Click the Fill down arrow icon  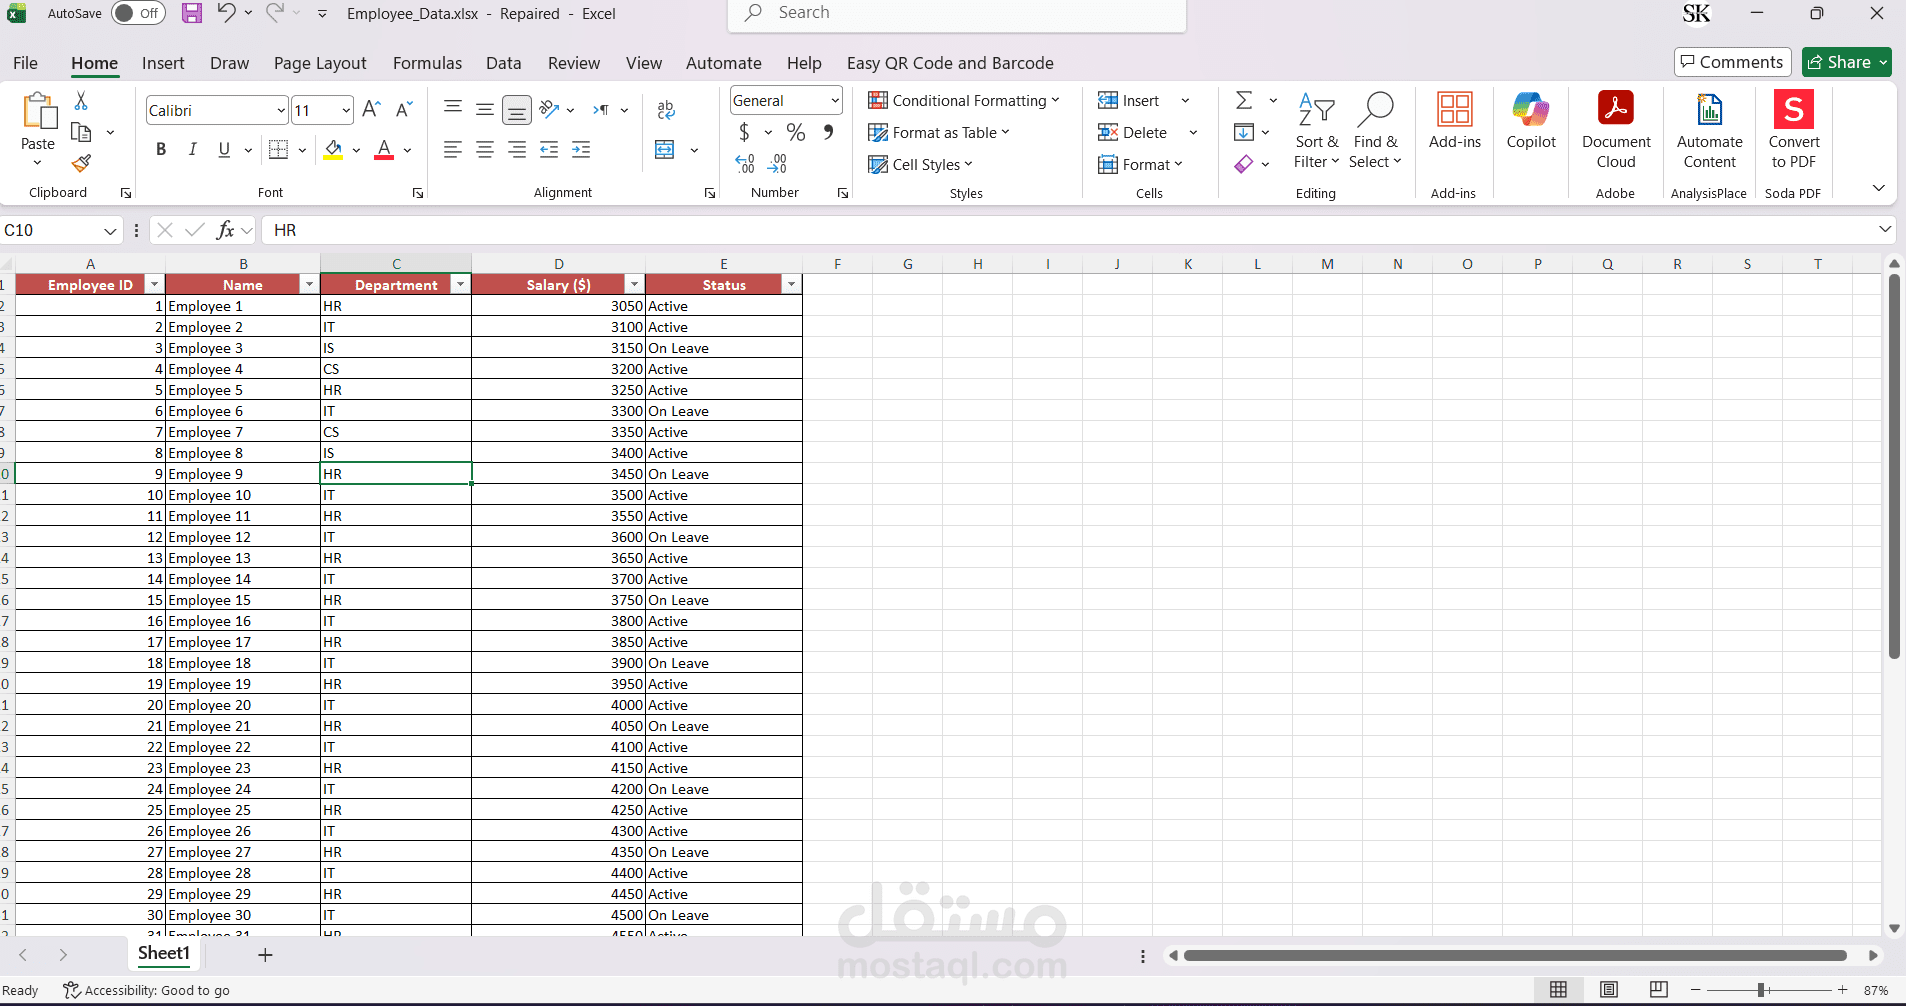1244,132
